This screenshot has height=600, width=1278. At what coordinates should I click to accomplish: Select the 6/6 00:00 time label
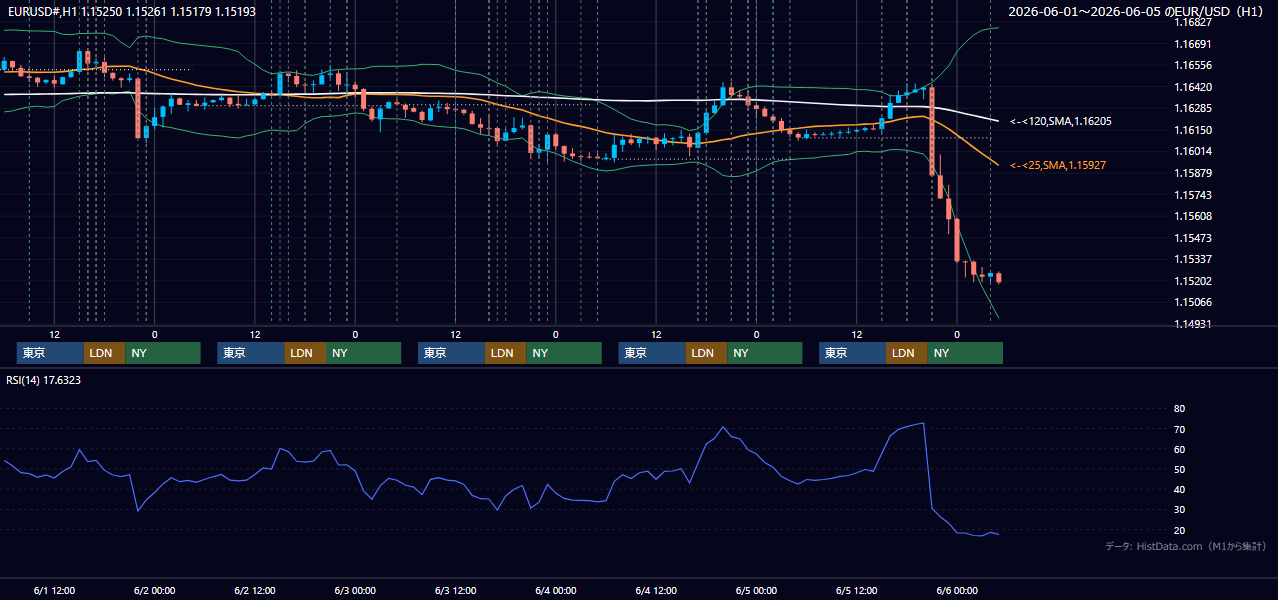coord(957,591)
